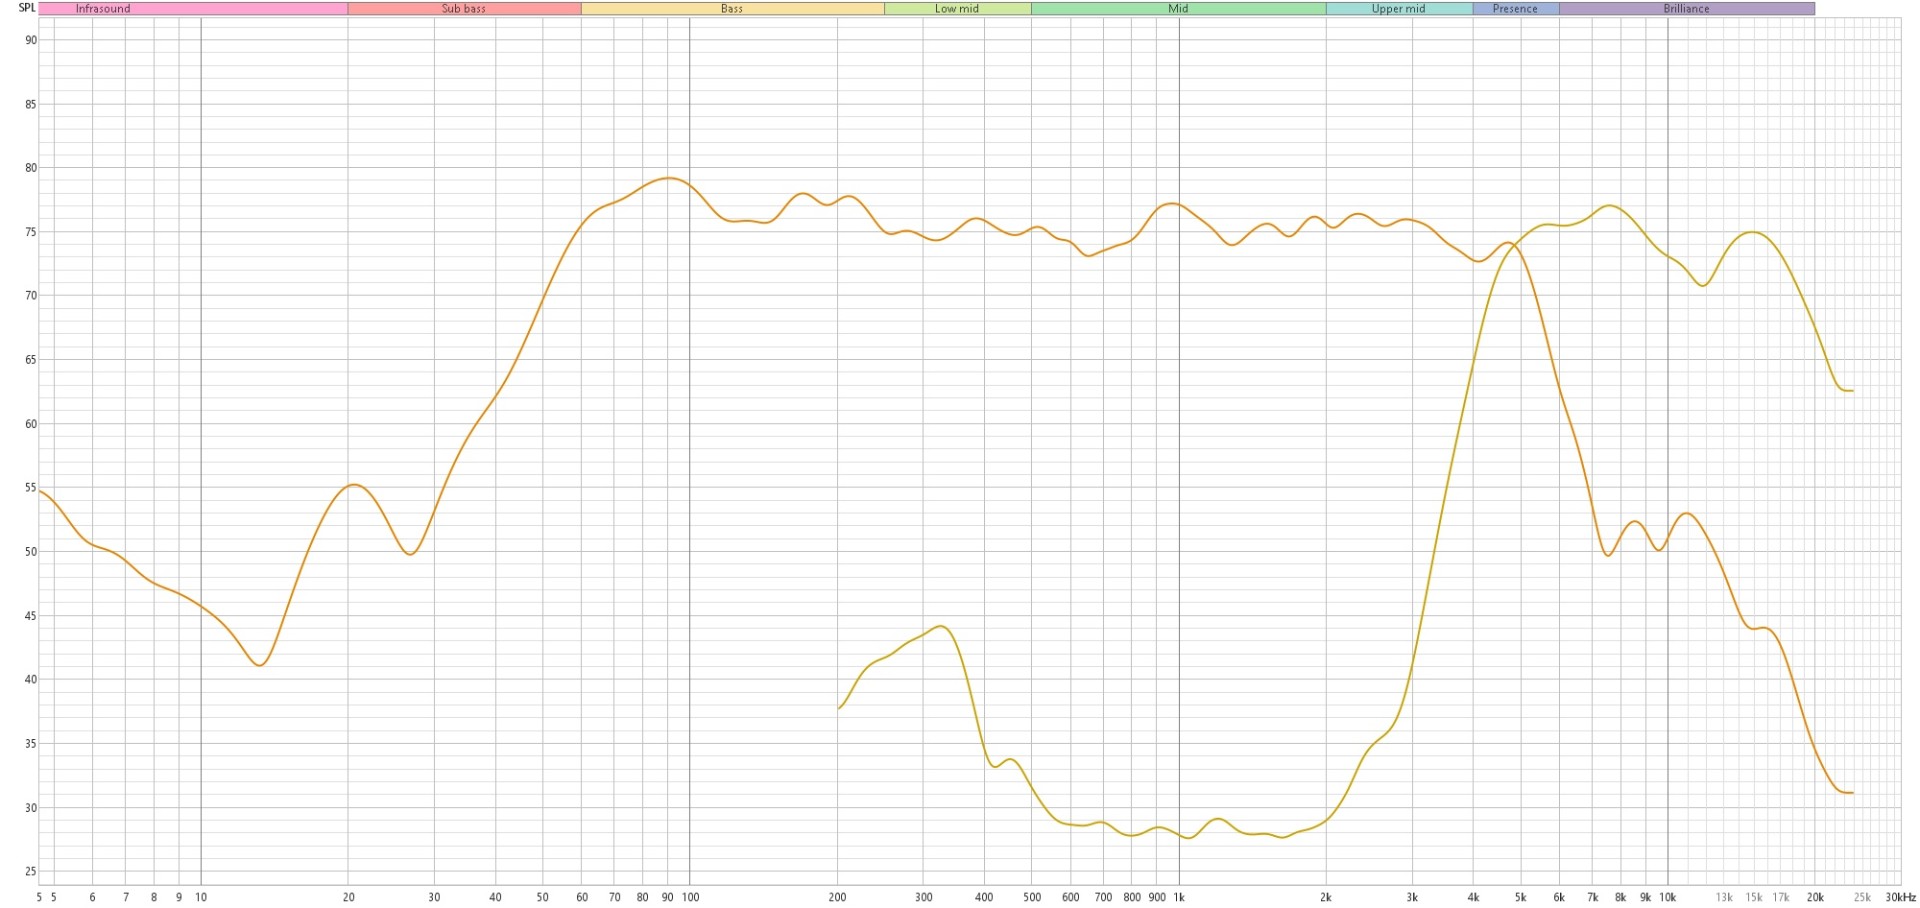Image resolution: width=1920 pixels, height=908 pixels.
Task: Select the Upper mid band header
Action: pos(1398,9)
